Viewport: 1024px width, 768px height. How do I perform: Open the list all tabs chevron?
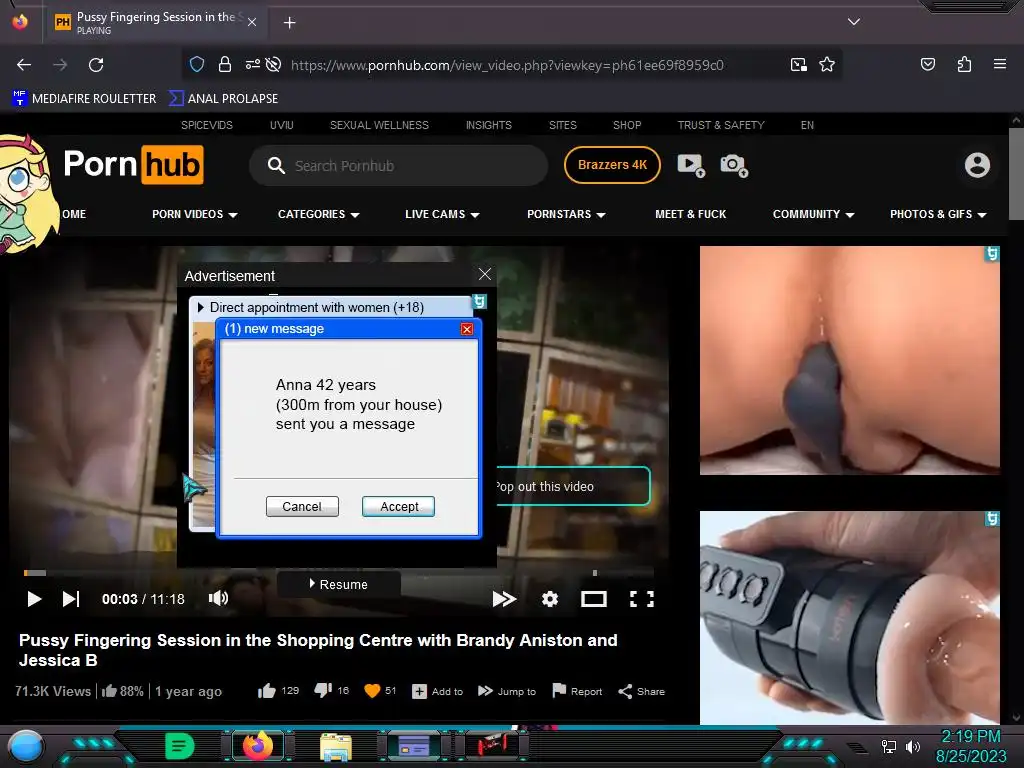pyautogui.click(x=854, y=22)
